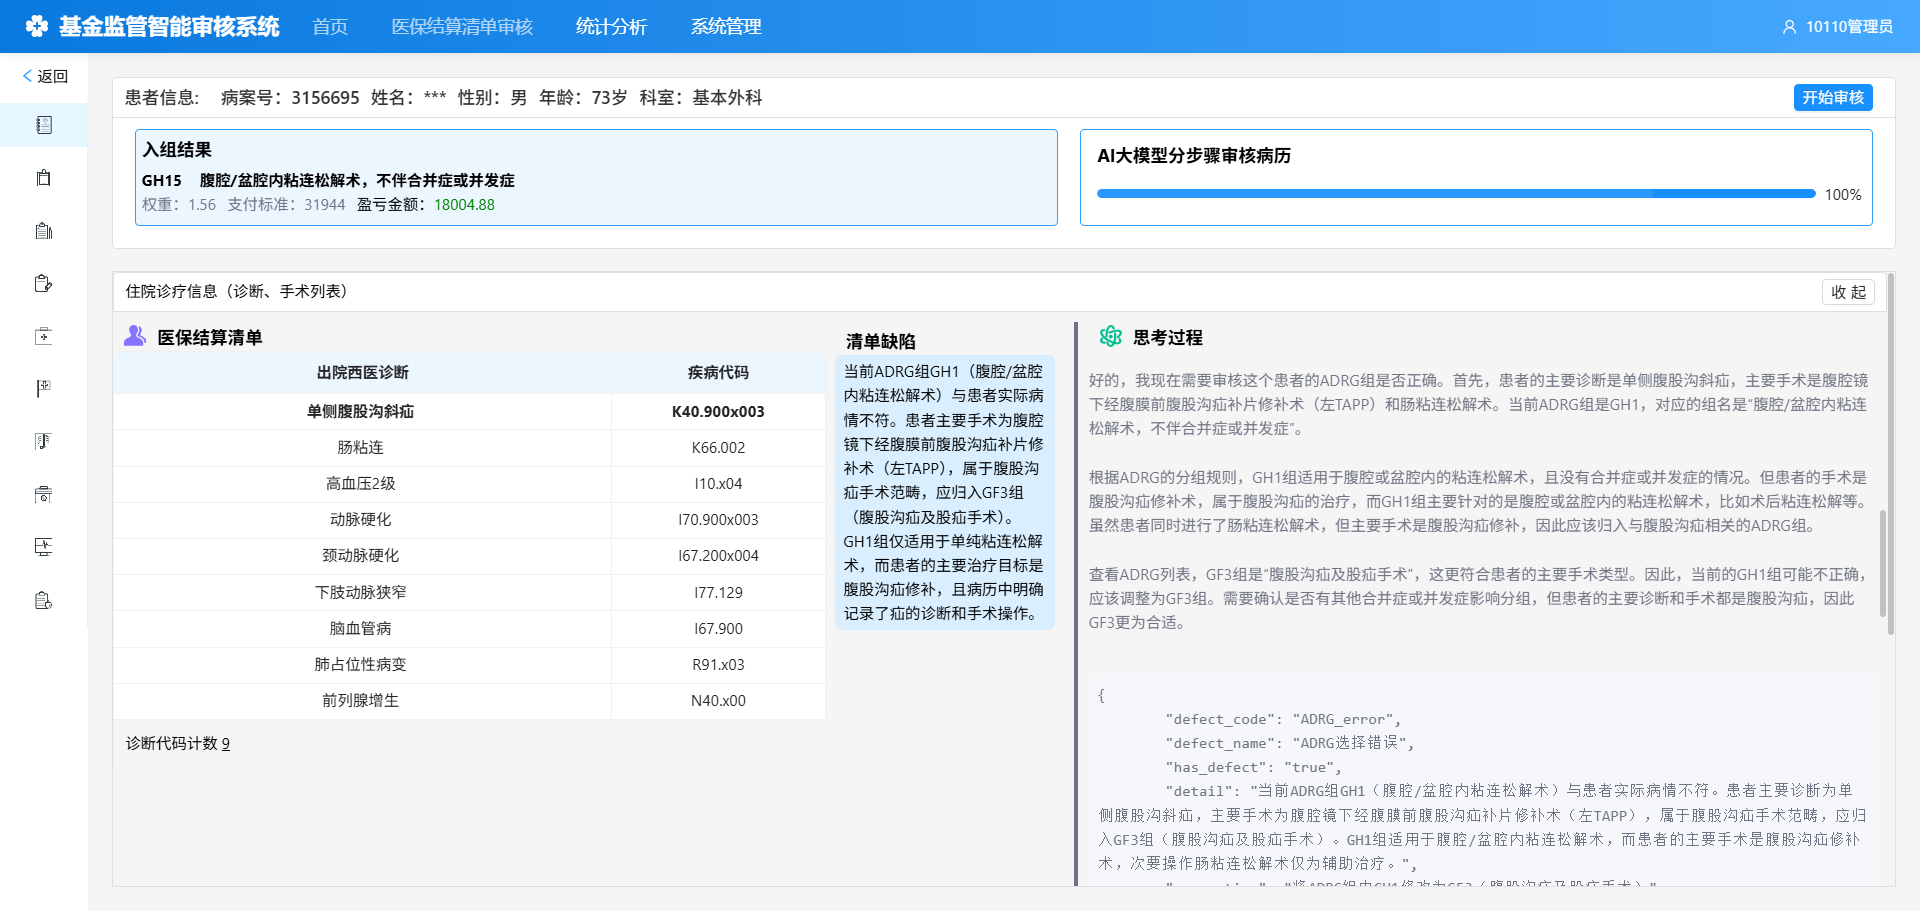Select the 脑血管病 diagnosis cell

[361, 629]
